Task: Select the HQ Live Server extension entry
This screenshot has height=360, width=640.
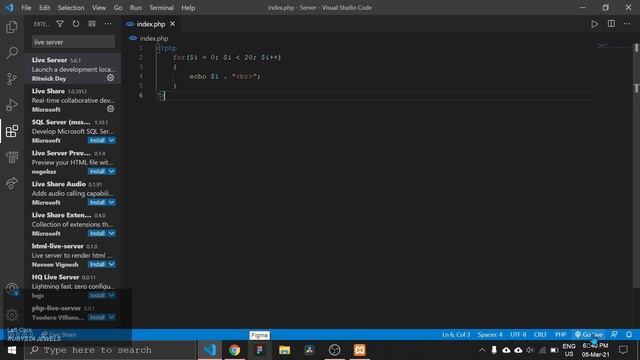Action: pyautogui.click(x=73, y=286)
